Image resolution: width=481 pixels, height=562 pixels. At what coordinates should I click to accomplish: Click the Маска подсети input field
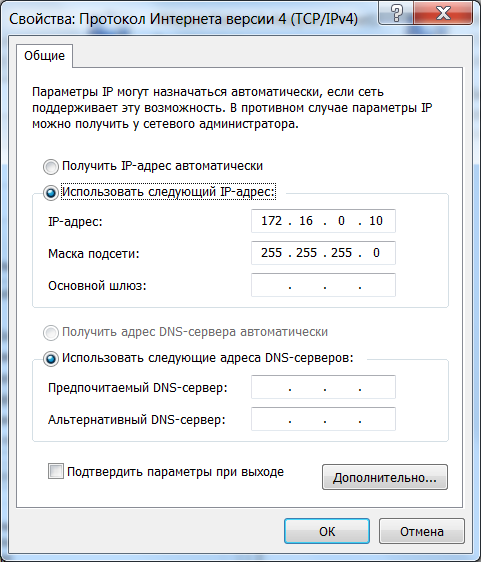click(323, 253)
